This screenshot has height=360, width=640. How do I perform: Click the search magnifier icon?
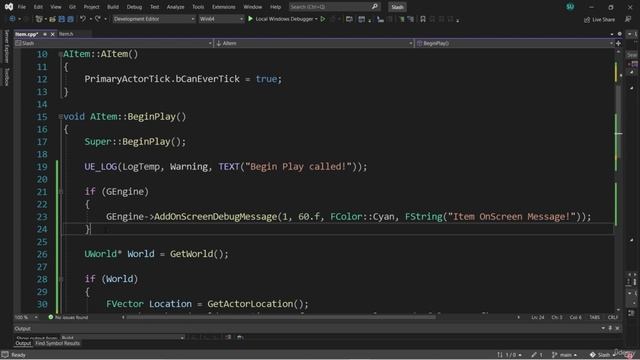click(375, 7)
